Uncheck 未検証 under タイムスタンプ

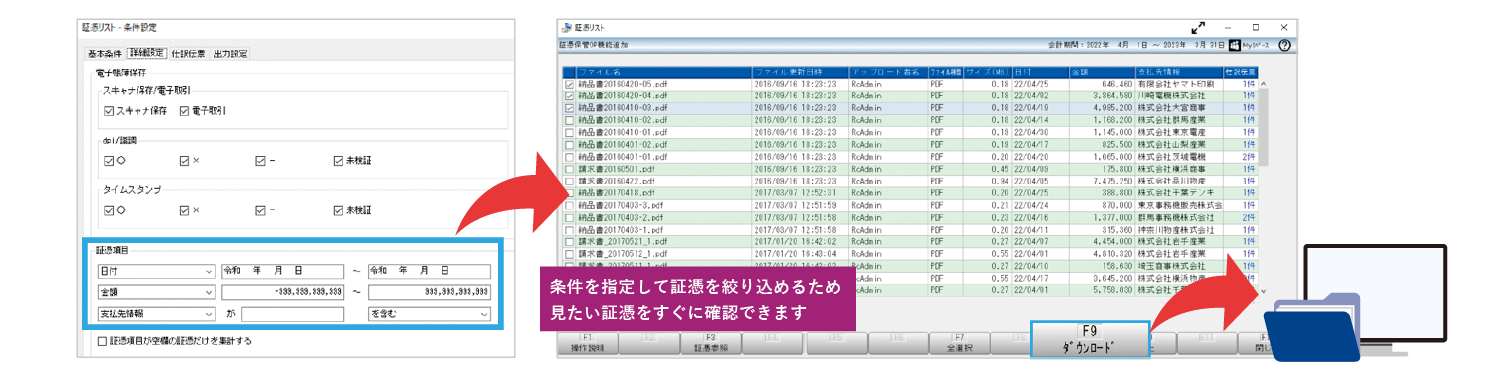click(x=338, y=210)
